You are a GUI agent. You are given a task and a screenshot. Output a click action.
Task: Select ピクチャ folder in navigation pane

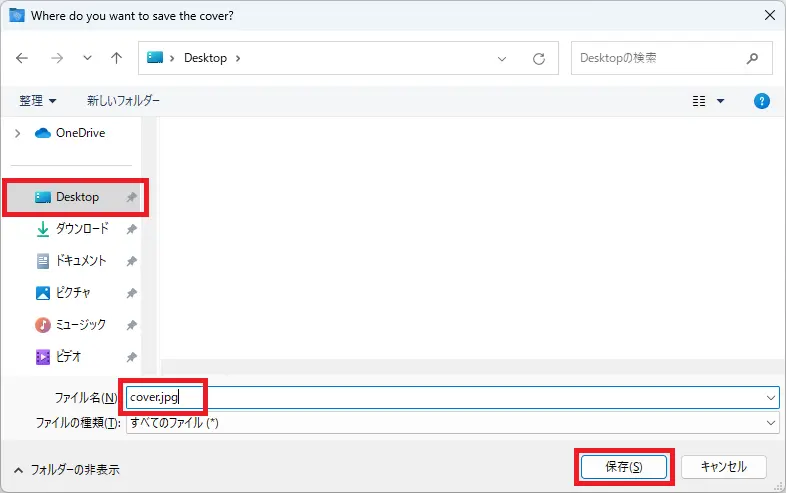click(73, 293)
